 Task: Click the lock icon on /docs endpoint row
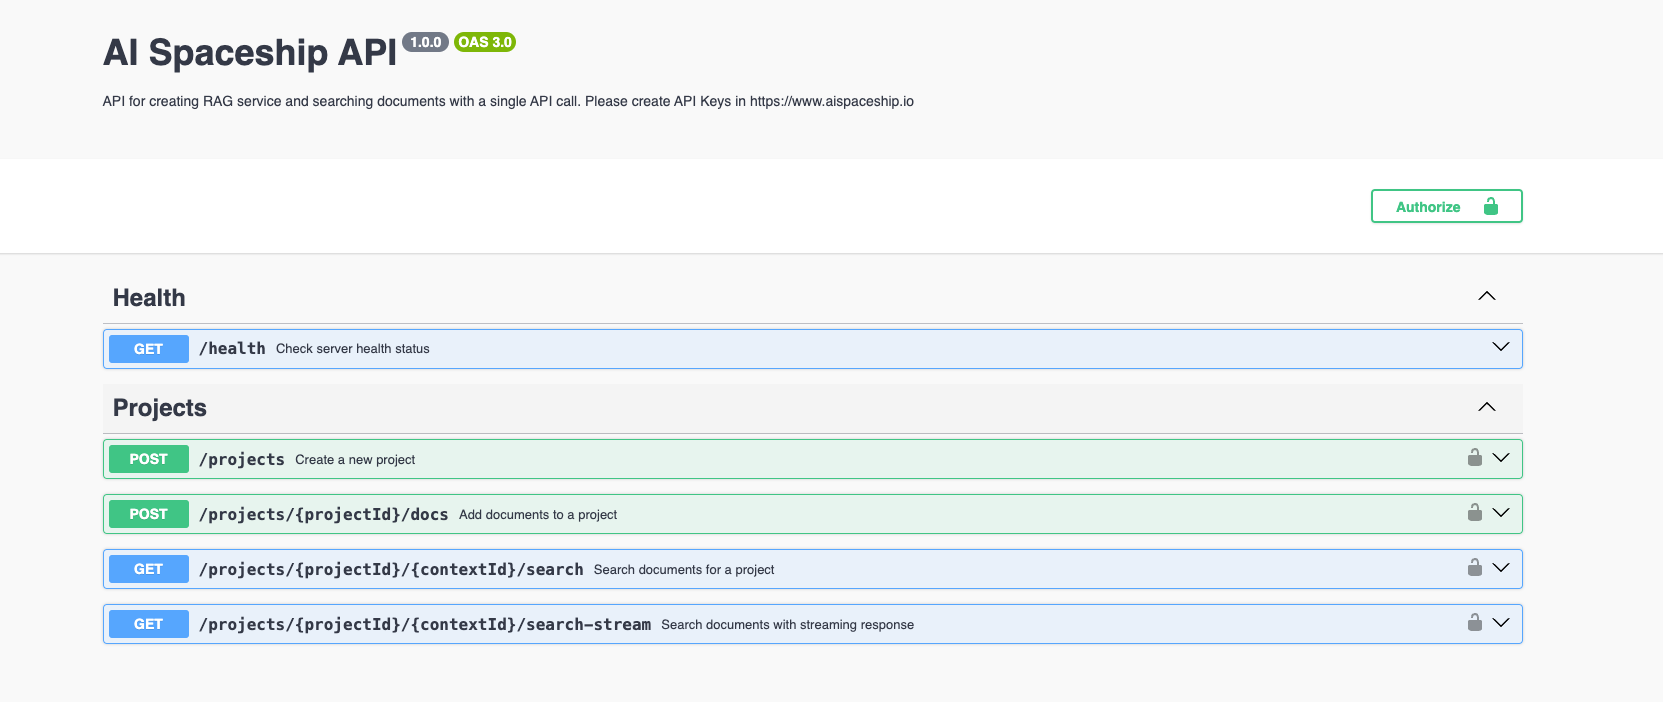tap(1475, 512)
